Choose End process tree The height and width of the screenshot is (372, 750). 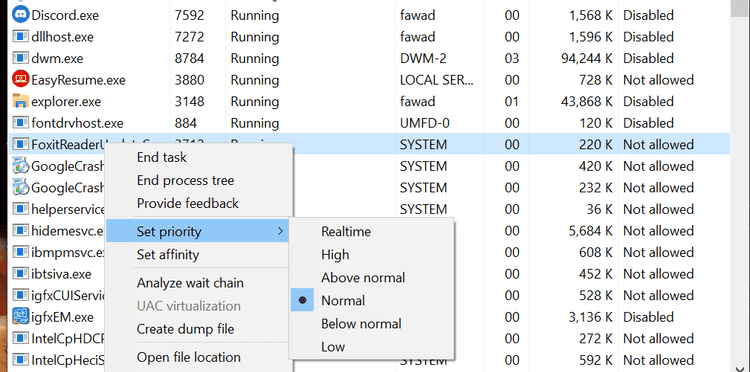(x=186, y=180)
